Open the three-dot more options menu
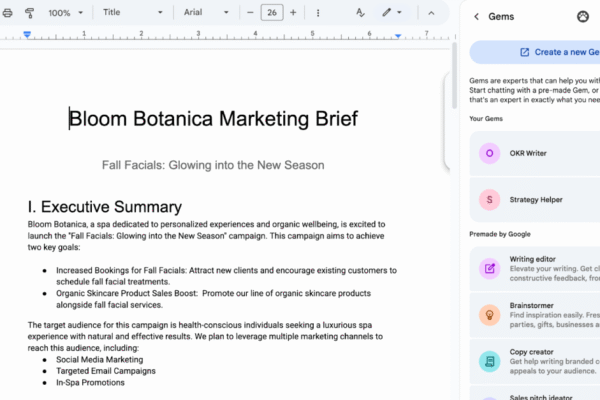The image size is (600, 400). pyautogui.click(x=318, y=13)
